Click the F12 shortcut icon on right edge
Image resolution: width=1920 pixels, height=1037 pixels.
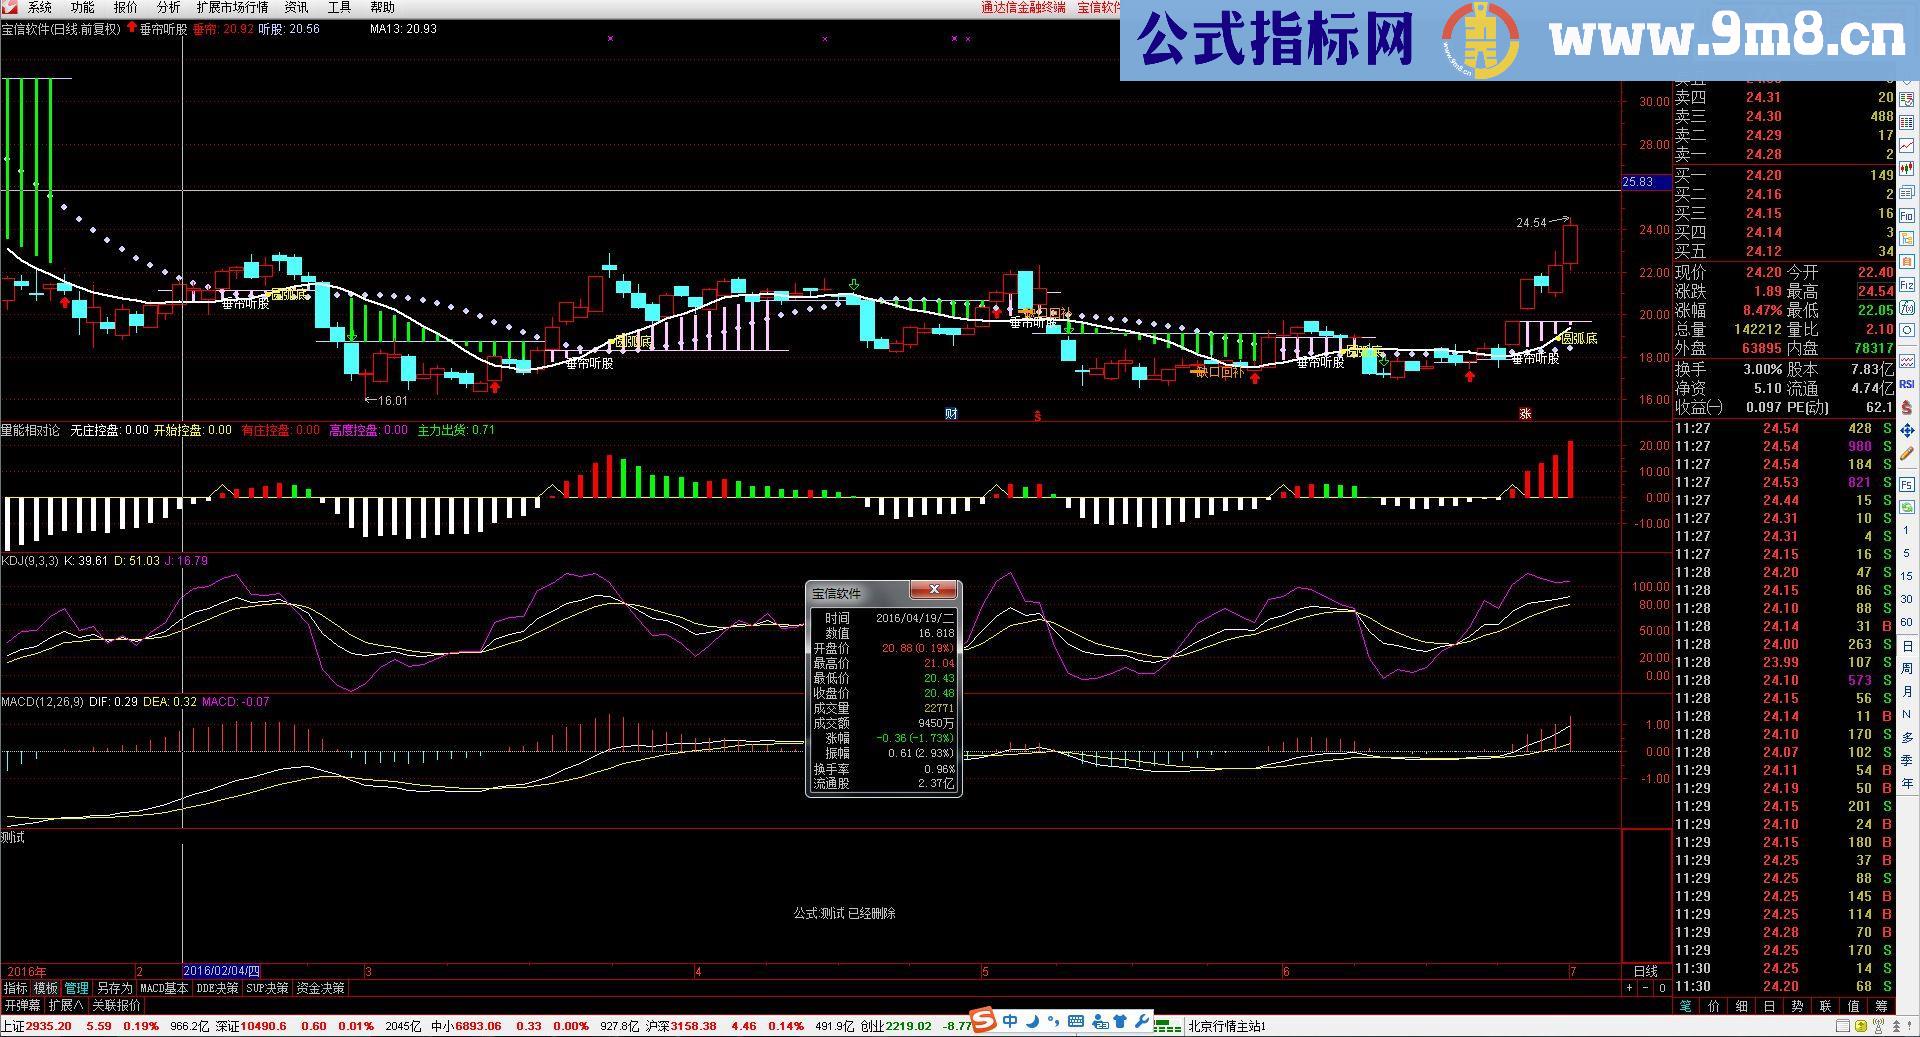1908,280
